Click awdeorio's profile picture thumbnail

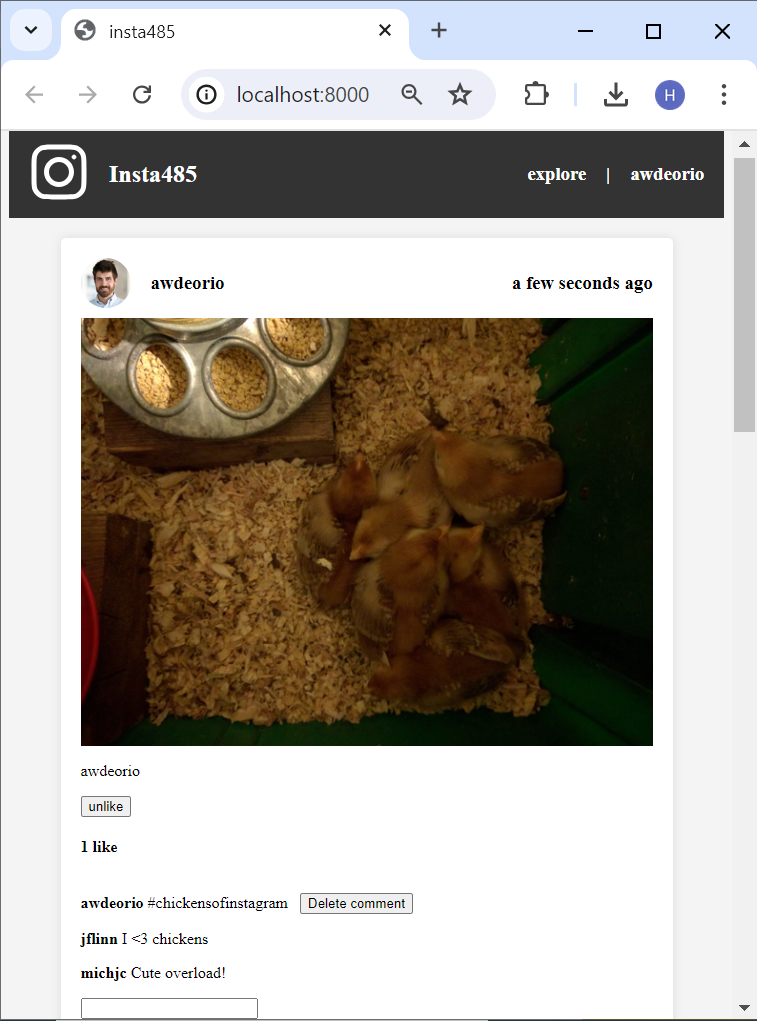pos(105,283)
